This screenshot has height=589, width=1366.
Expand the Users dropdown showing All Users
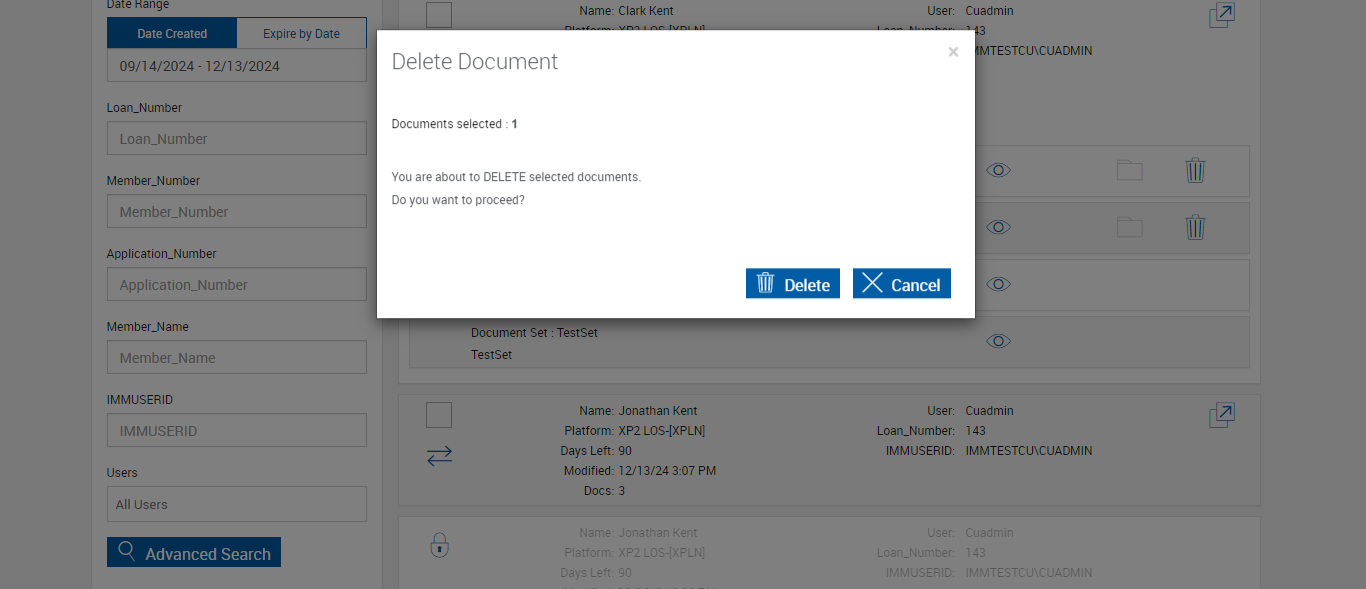237,504
